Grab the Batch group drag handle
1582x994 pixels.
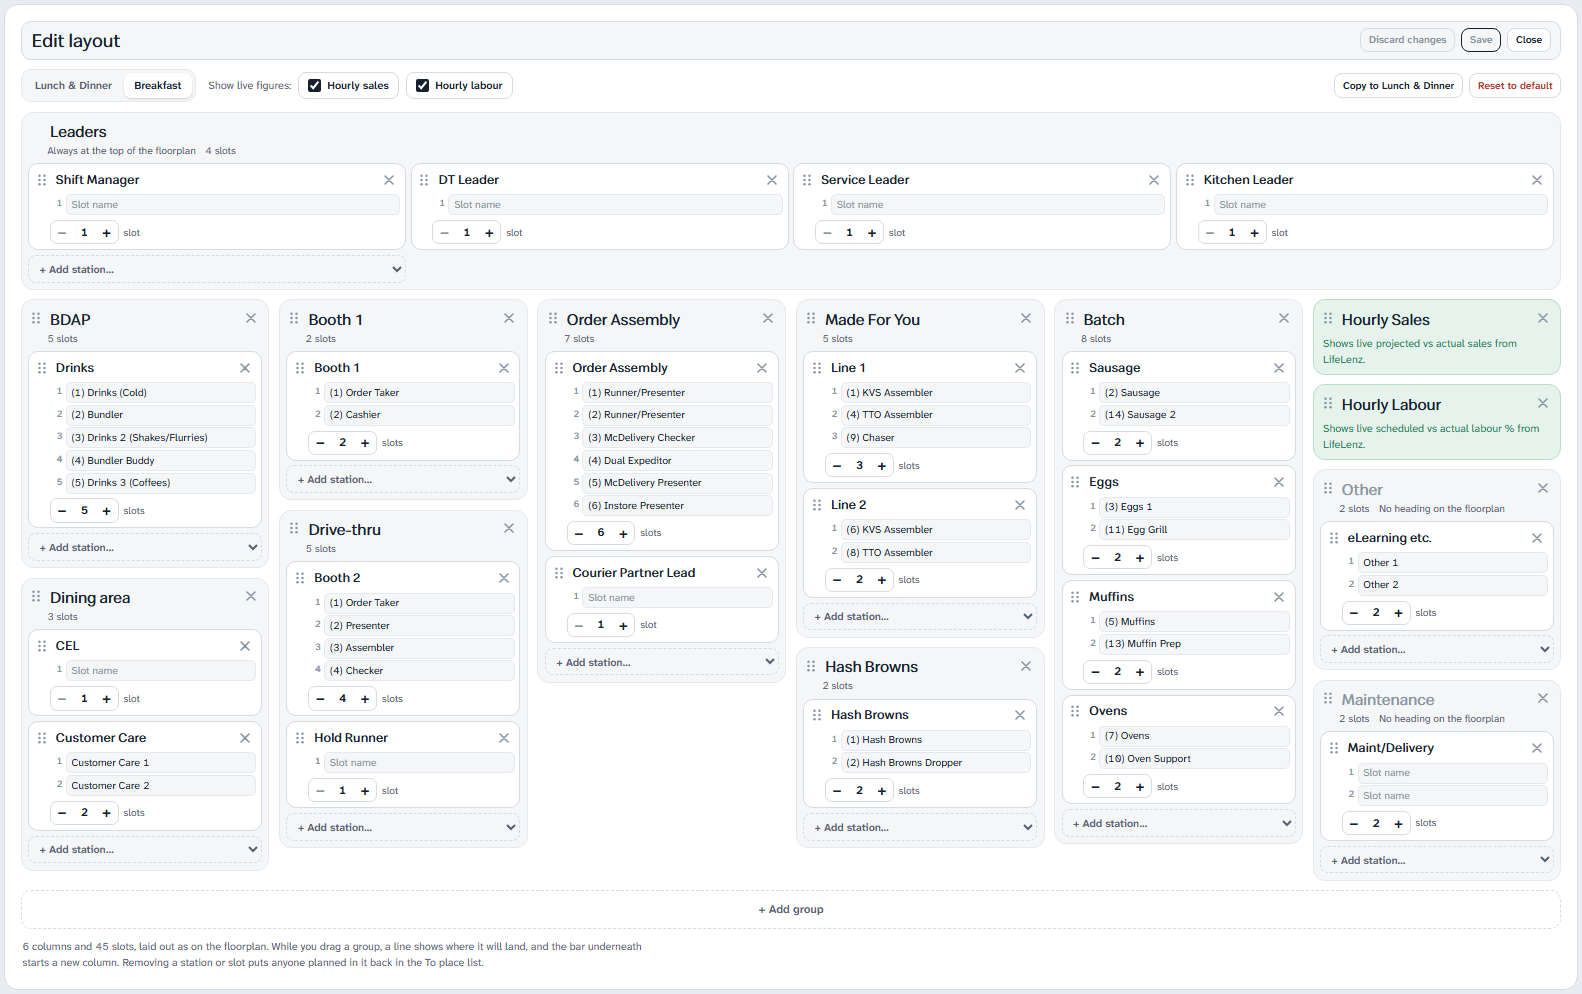pyautogui.click(x=1070, y=319)
